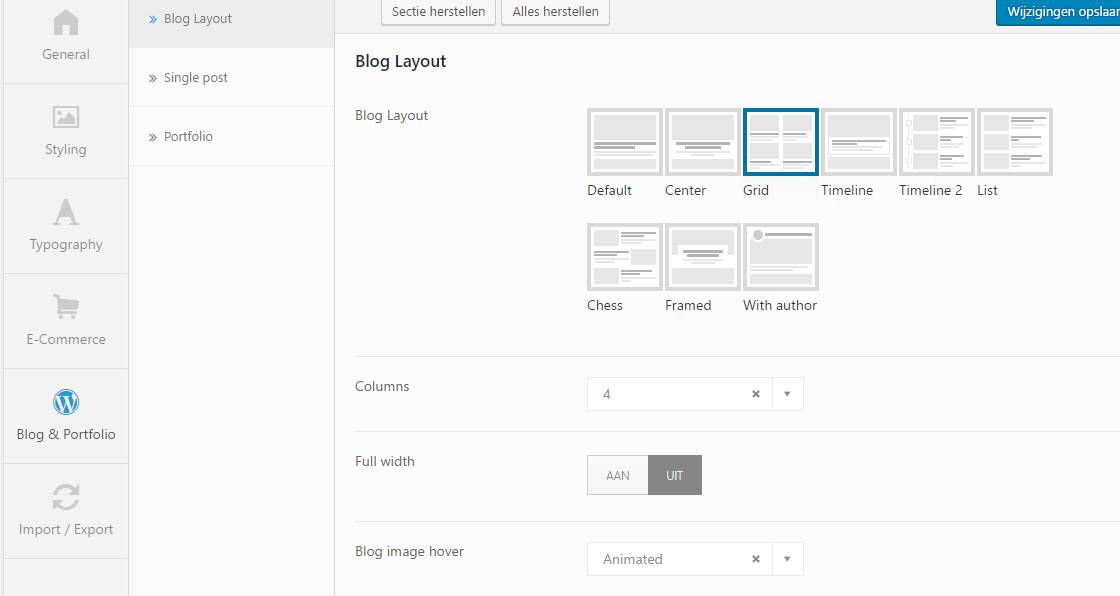The width and height of the screenshot is (1120, 596).
Task: Open the Styling settings section
Action: (66, 131)
